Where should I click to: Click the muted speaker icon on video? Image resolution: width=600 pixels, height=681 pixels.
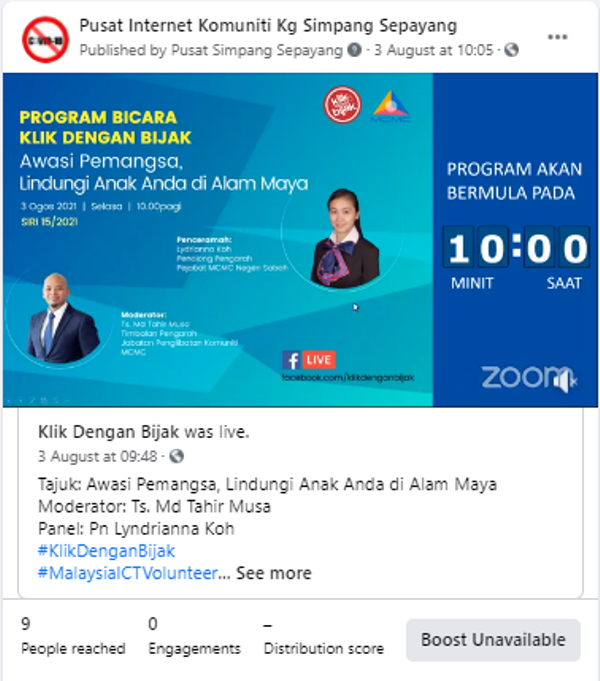point(565,380)
